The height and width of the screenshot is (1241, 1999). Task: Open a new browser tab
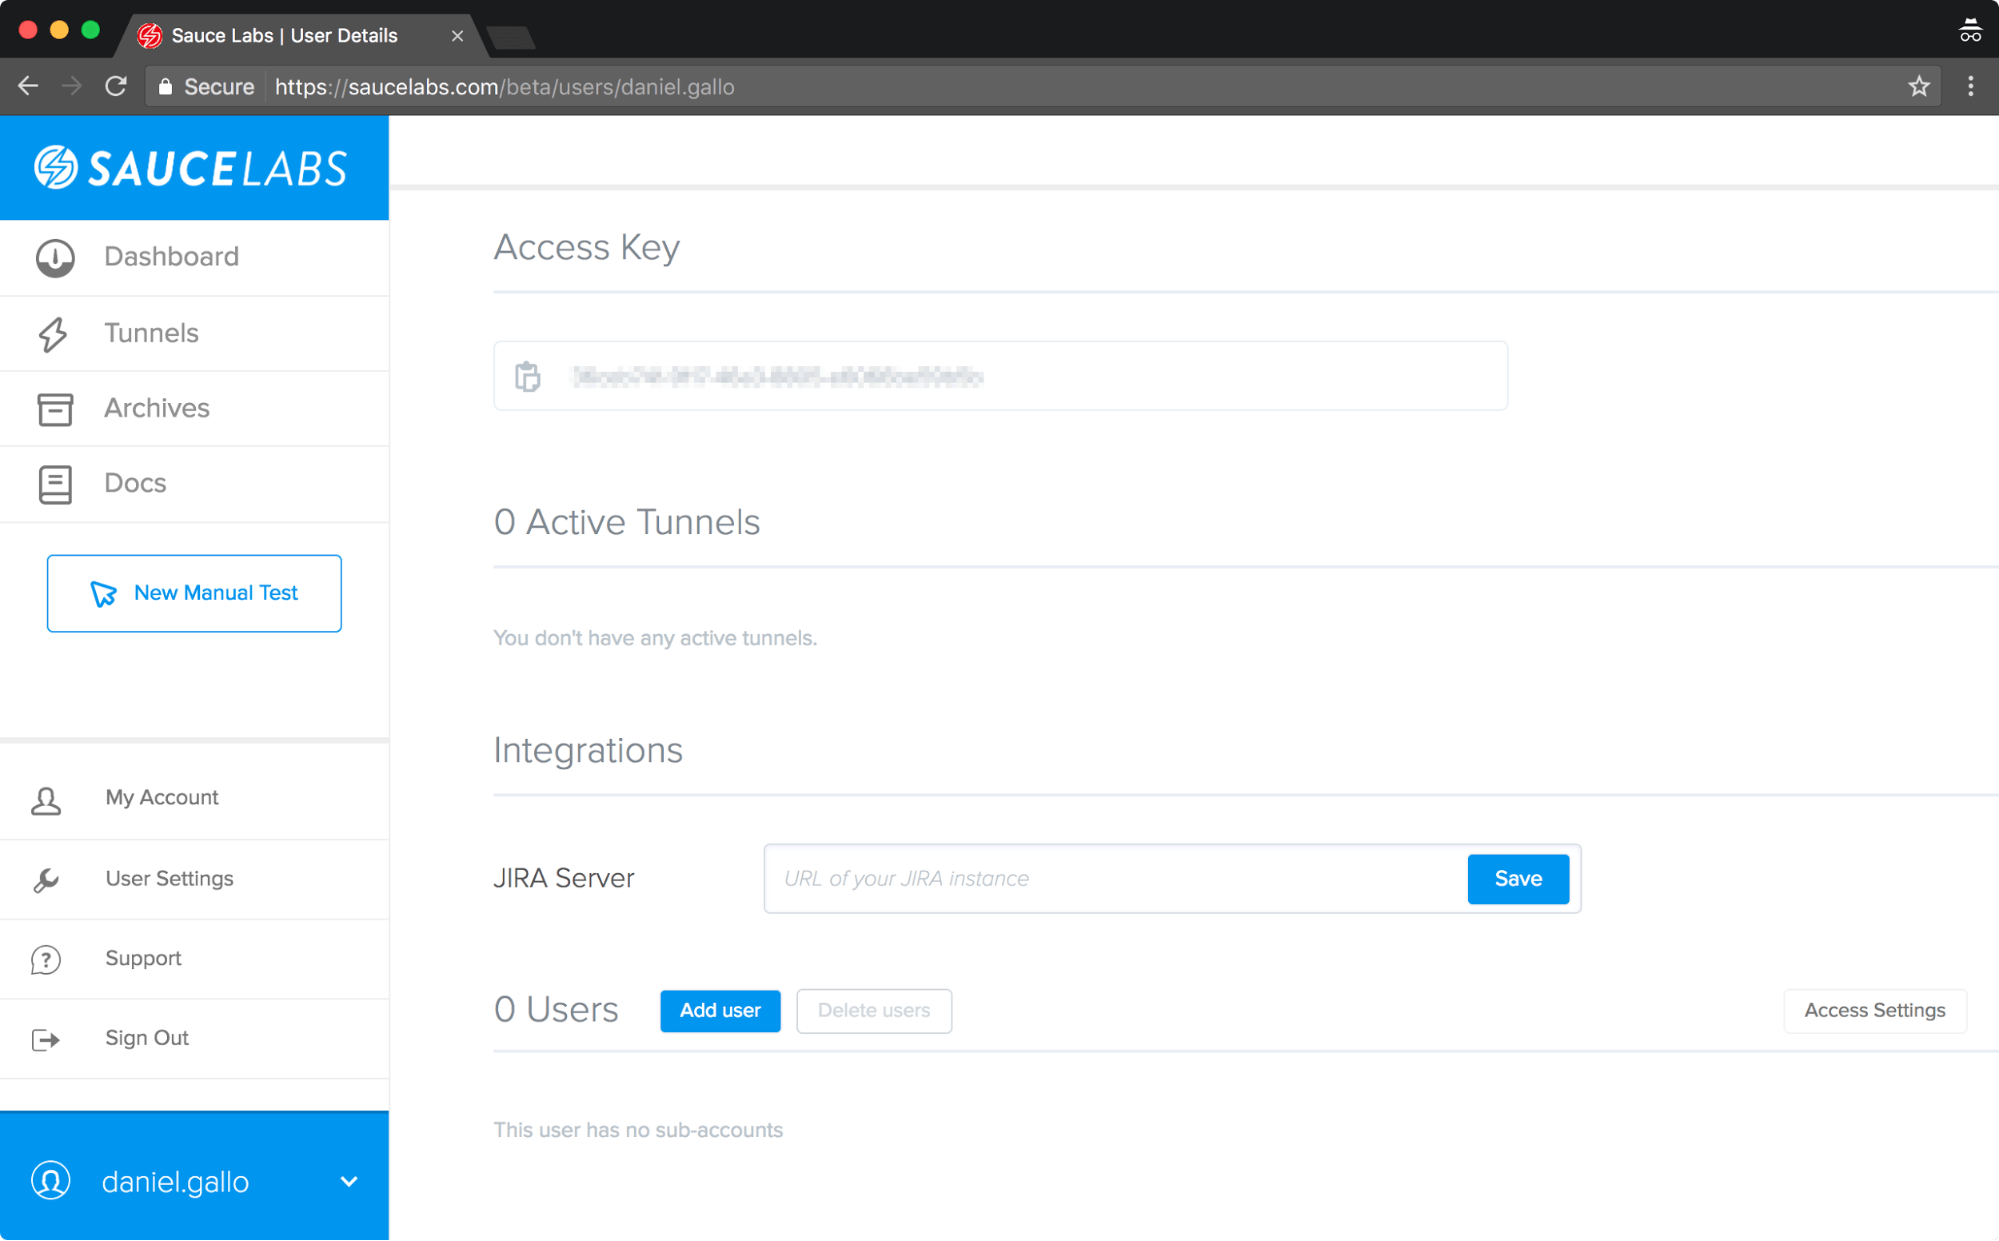pos(512,38)
